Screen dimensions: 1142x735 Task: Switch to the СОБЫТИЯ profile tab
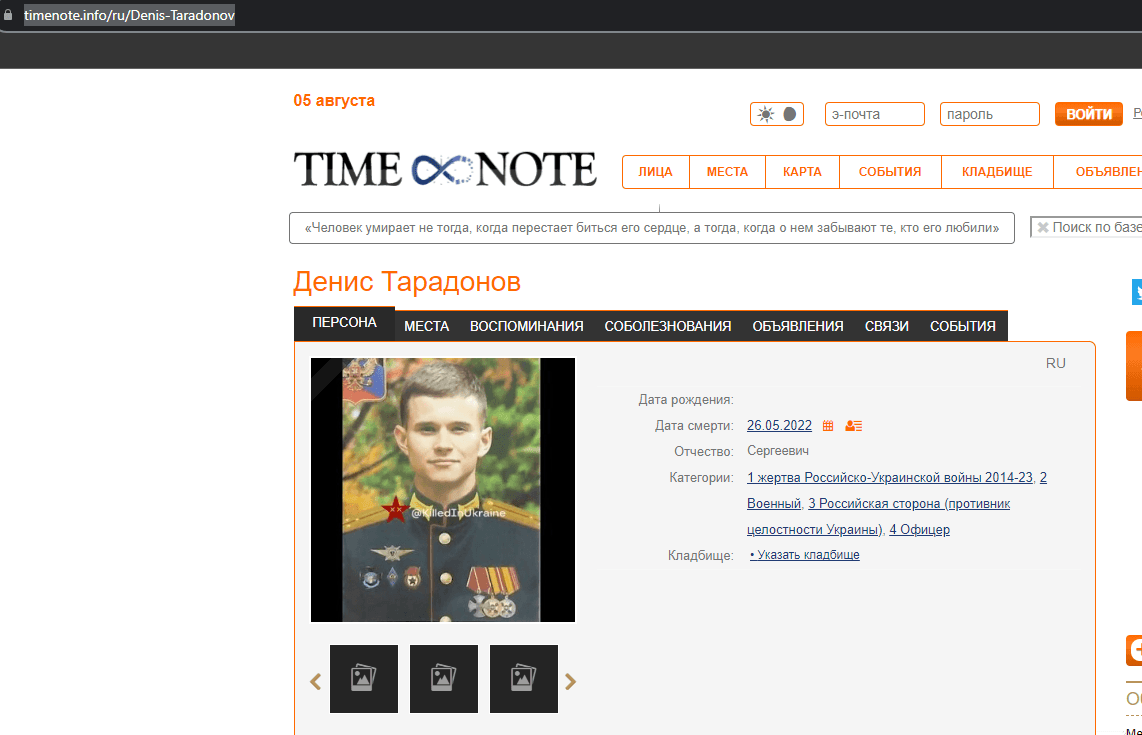tap(963, 326)
